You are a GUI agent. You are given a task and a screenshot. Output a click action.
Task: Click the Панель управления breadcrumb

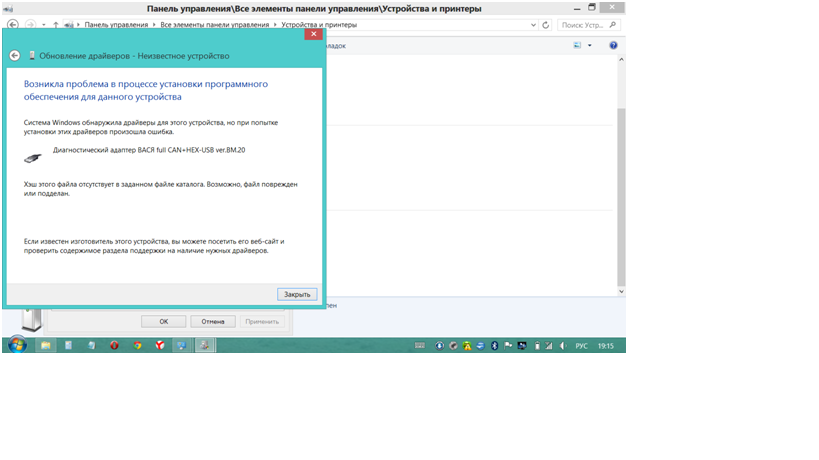pos(116,25)
